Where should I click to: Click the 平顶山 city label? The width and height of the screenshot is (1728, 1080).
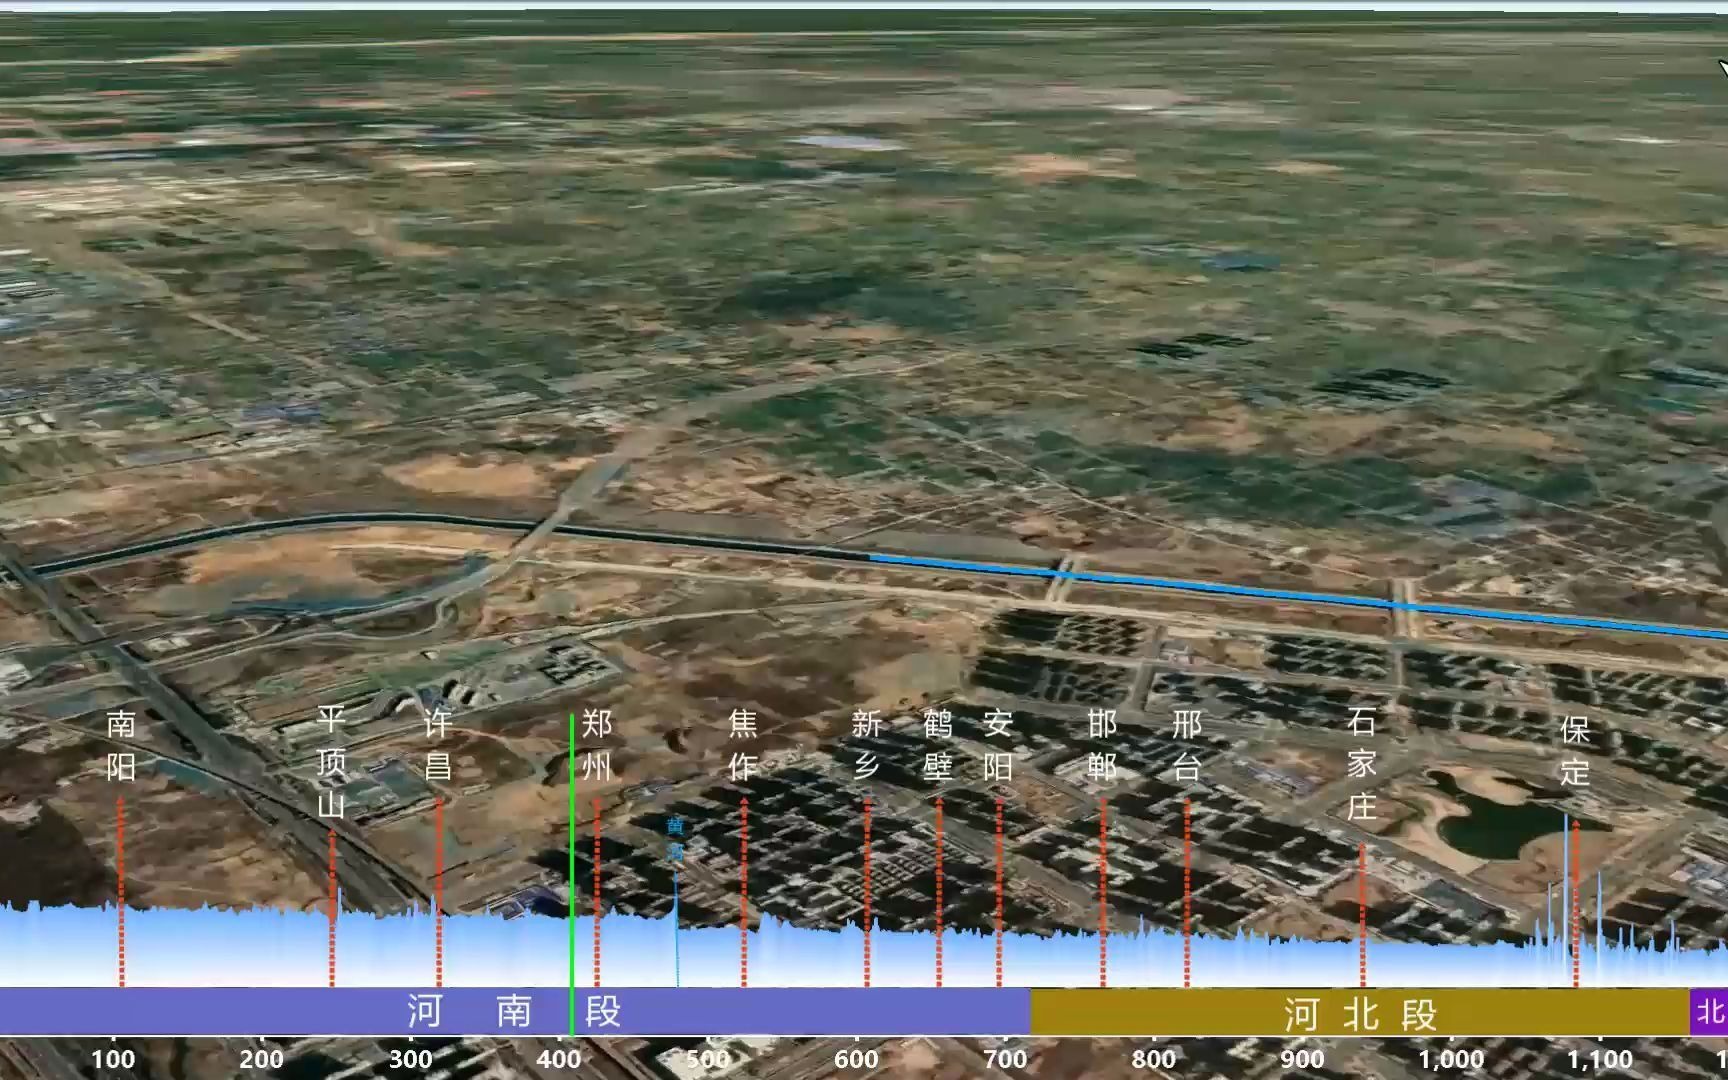click(331, 761)
